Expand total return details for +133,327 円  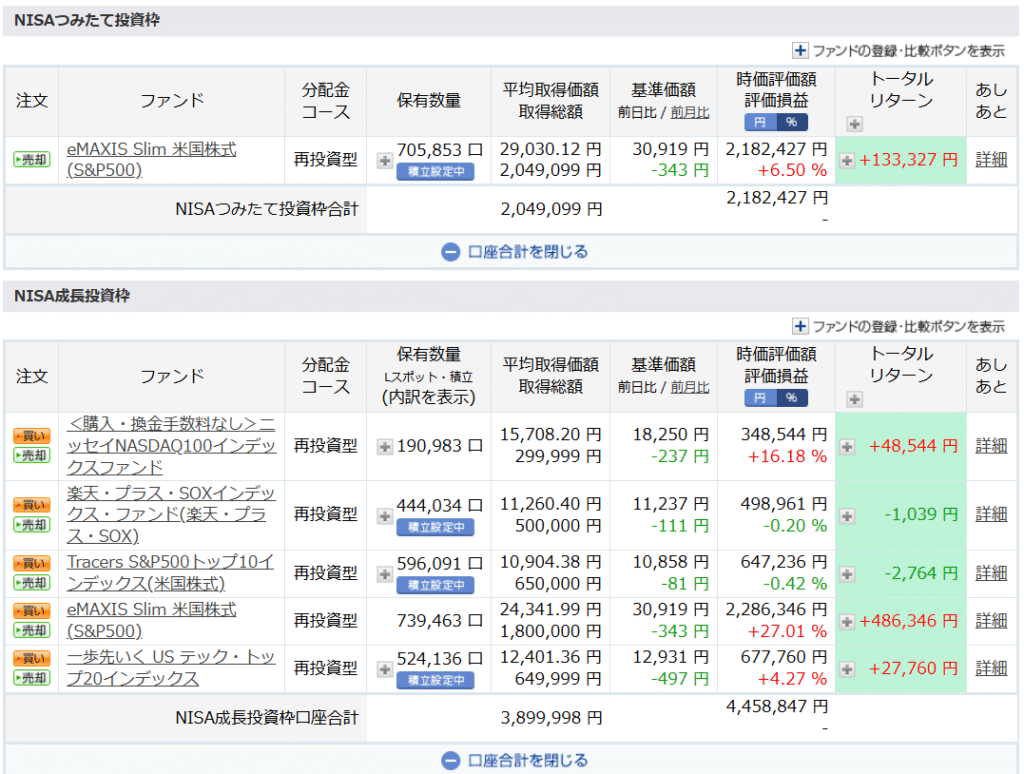click(847, 161)
